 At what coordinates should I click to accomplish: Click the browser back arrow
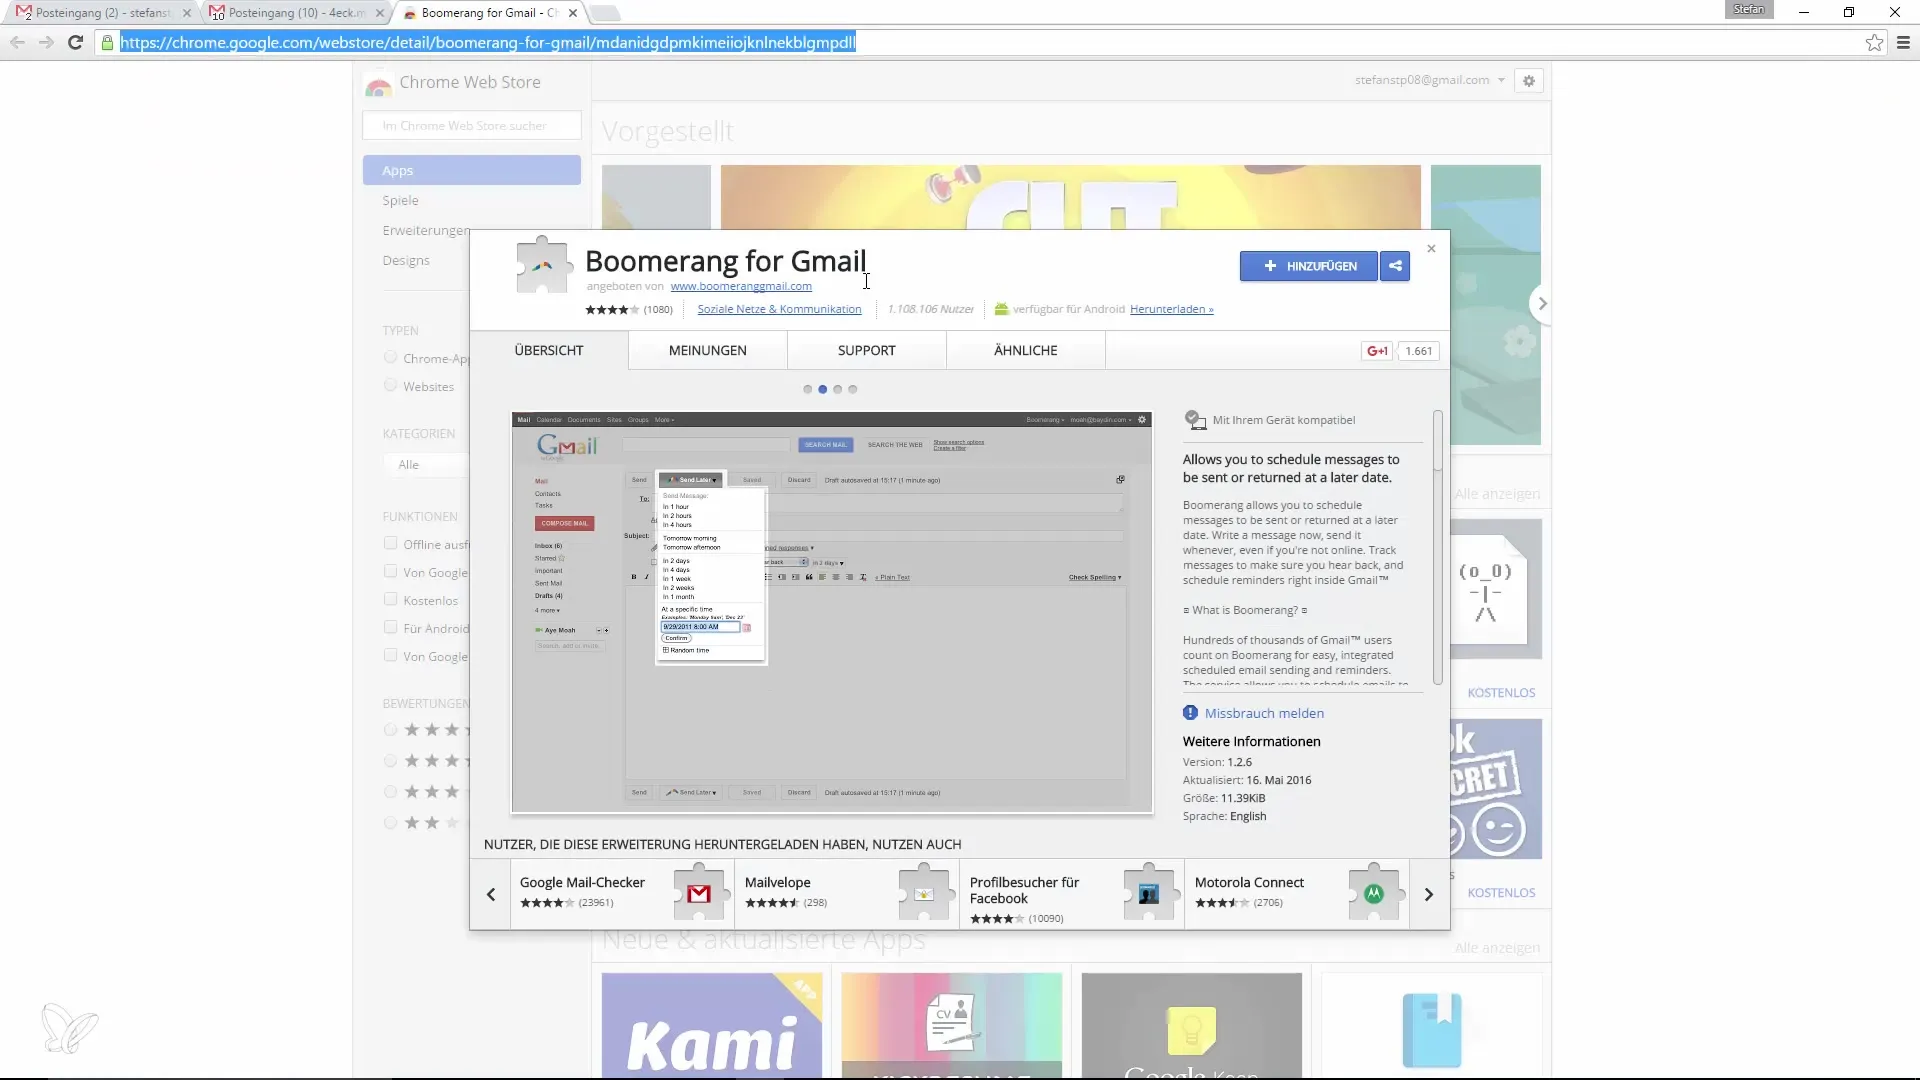(17, 42)
